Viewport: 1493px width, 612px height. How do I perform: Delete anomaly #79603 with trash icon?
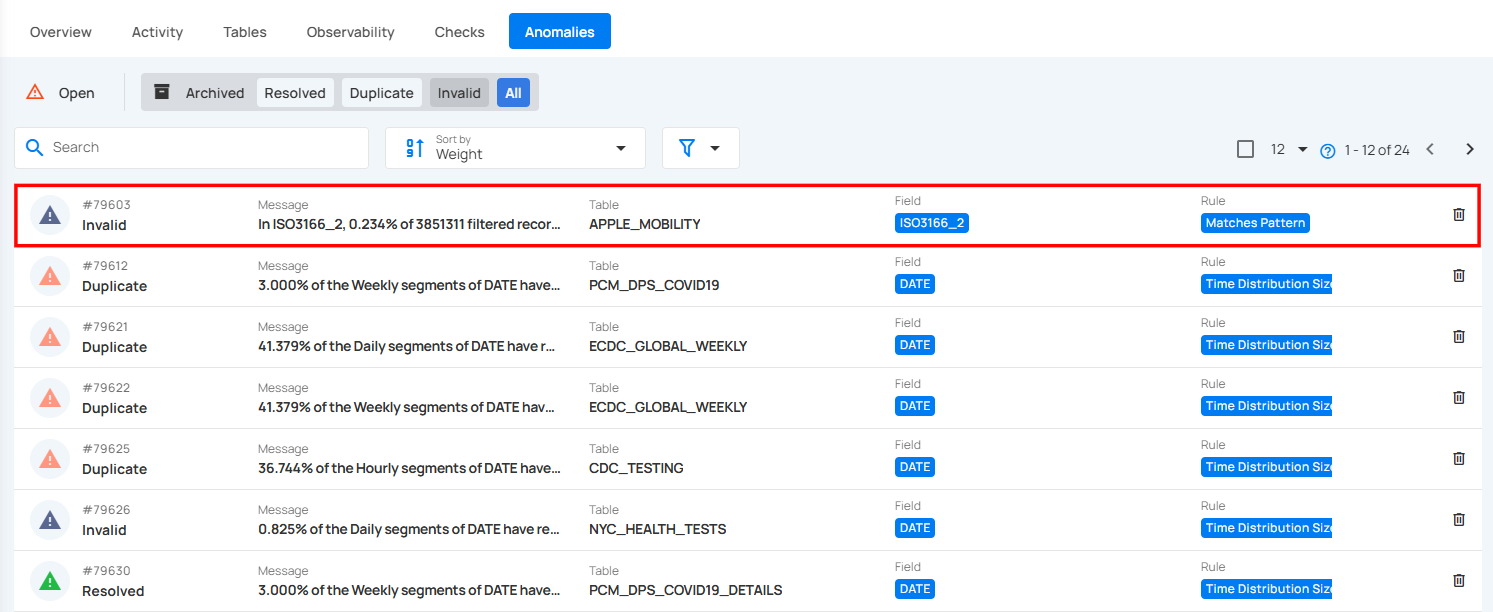point(1458,214)
